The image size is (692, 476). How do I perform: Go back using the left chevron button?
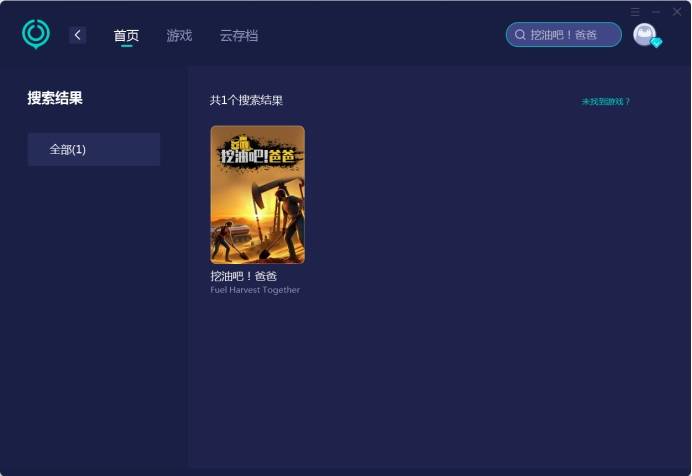pyautogui.click(x=78, y=35)
